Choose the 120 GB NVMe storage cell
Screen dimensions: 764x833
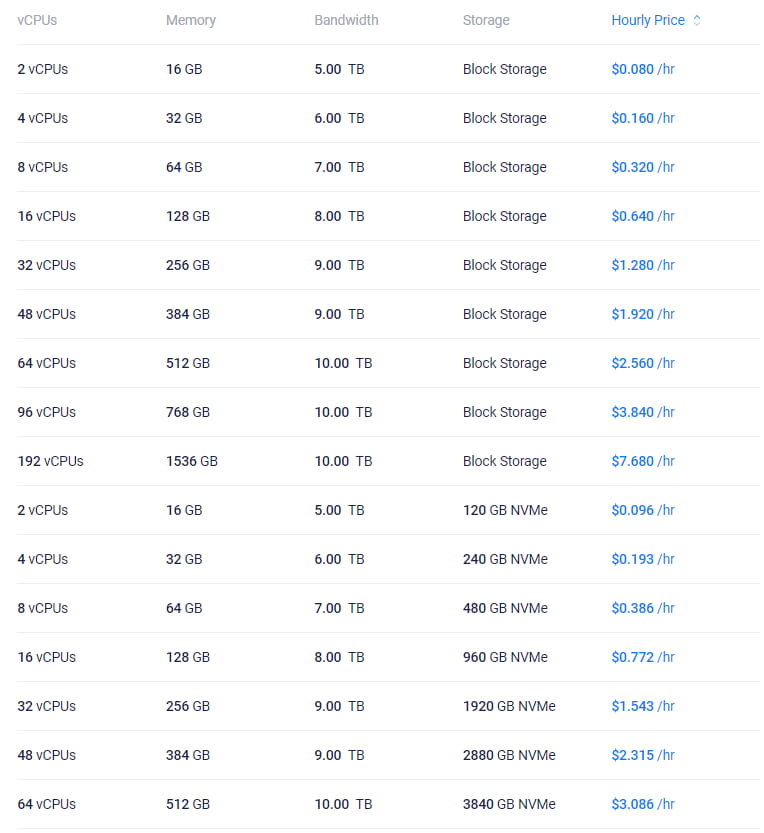point(505,510)
